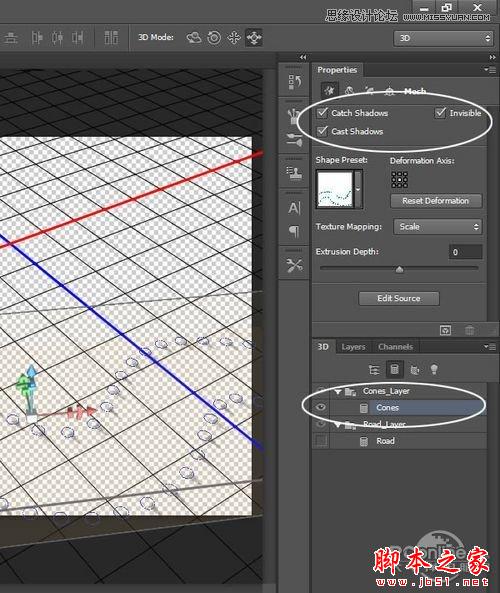Click the trash icon in Properties footer
The width and height of the screenshot is (500, 593).
(469, 330)
